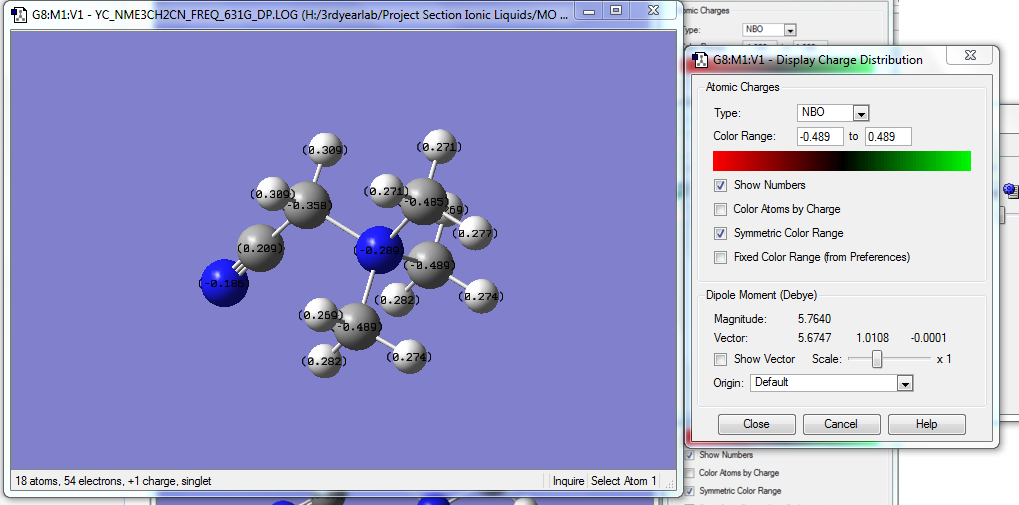Click the nitrile carbon atom labeled 0.209
Image resolution: width=1019 pixels, height=505 pixels.
(x=259, y=247)
